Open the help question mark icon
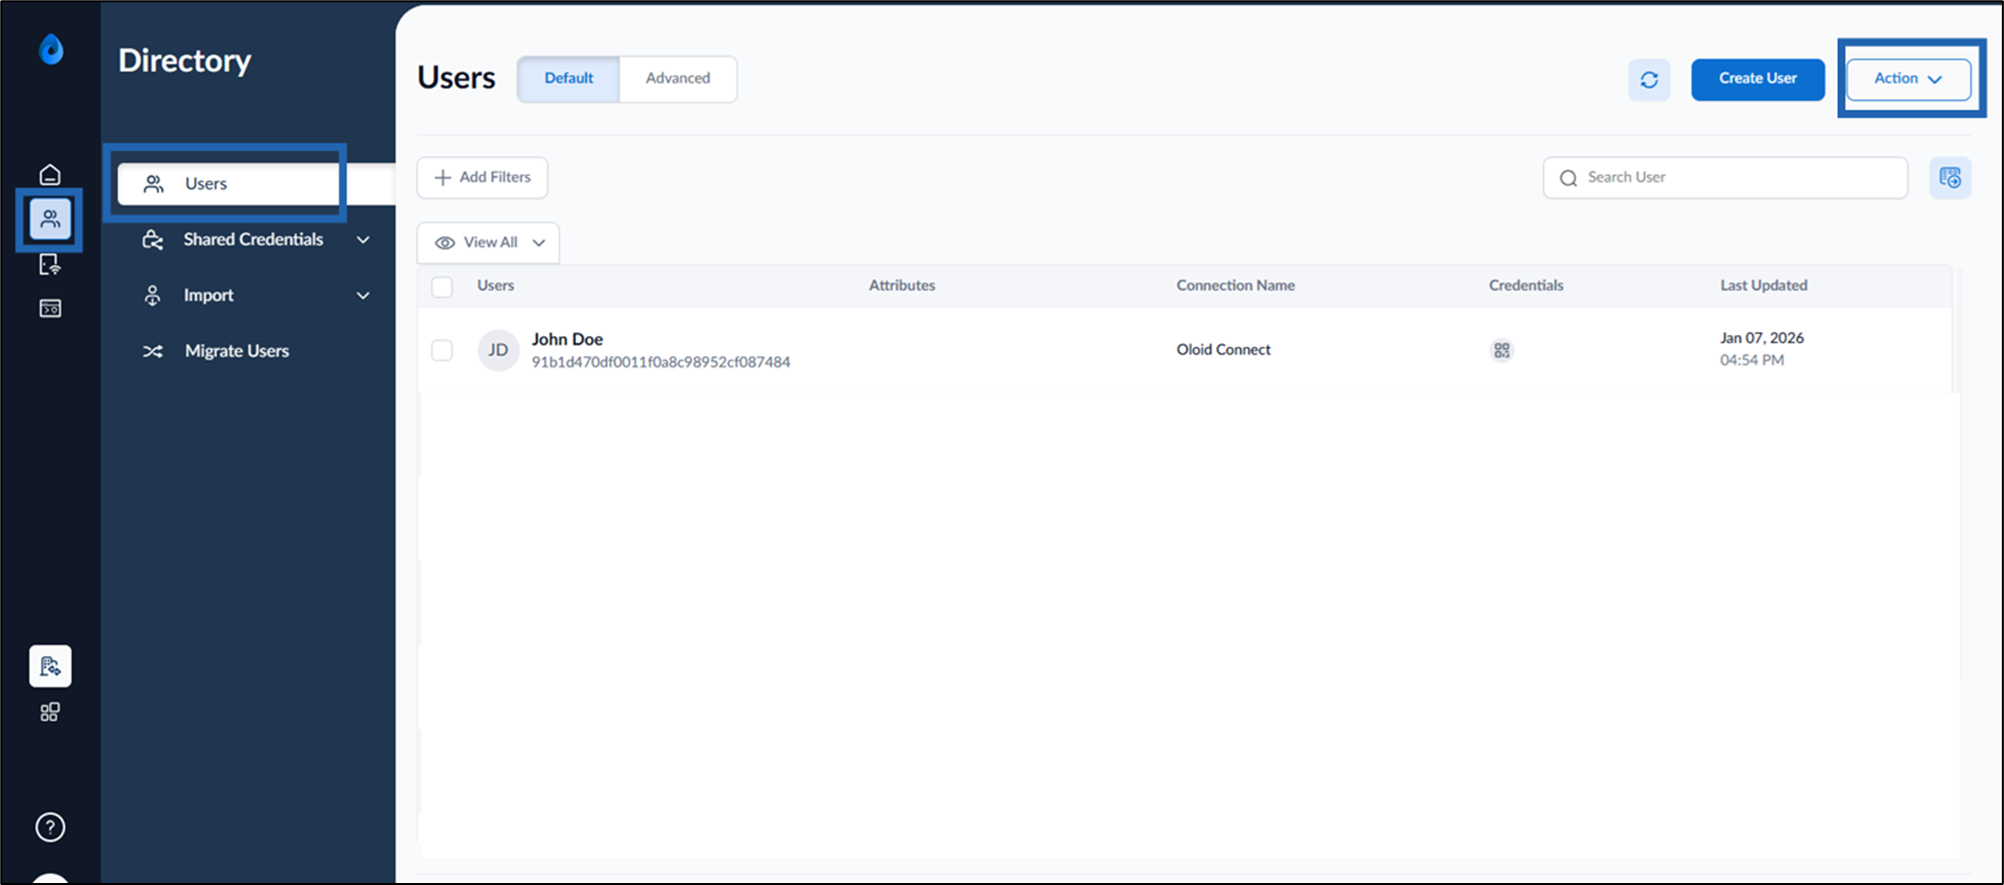Screen dimensions: 2004x885 (50, 827)
